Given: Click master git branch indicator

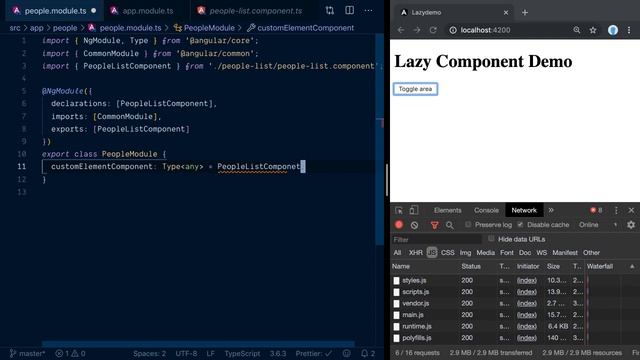Looking at the screenshot, I should click(x=27, y=353).
